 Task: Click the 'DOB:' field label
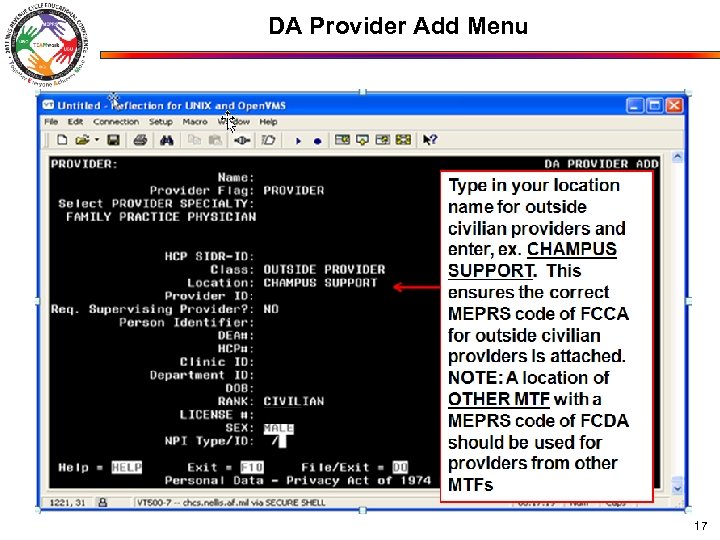click(x=240, y=388)
